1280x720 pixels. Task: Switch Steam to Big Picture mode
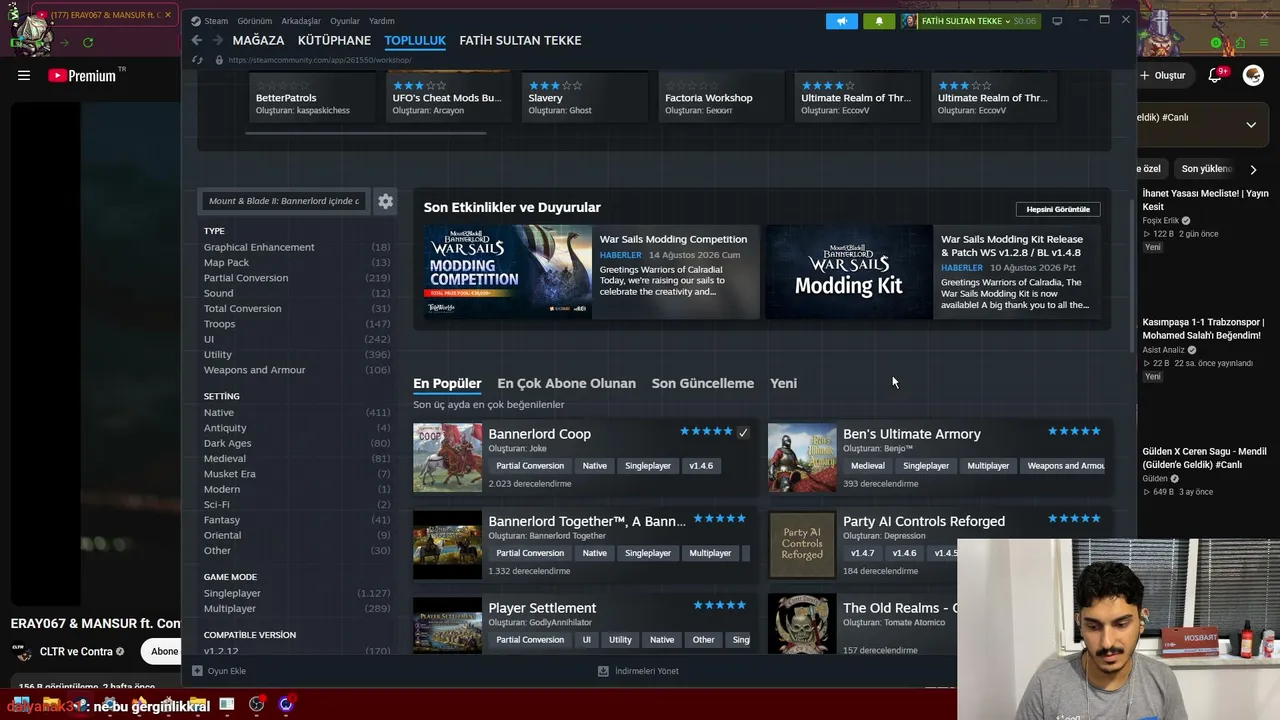click(x=1057, y=21)
